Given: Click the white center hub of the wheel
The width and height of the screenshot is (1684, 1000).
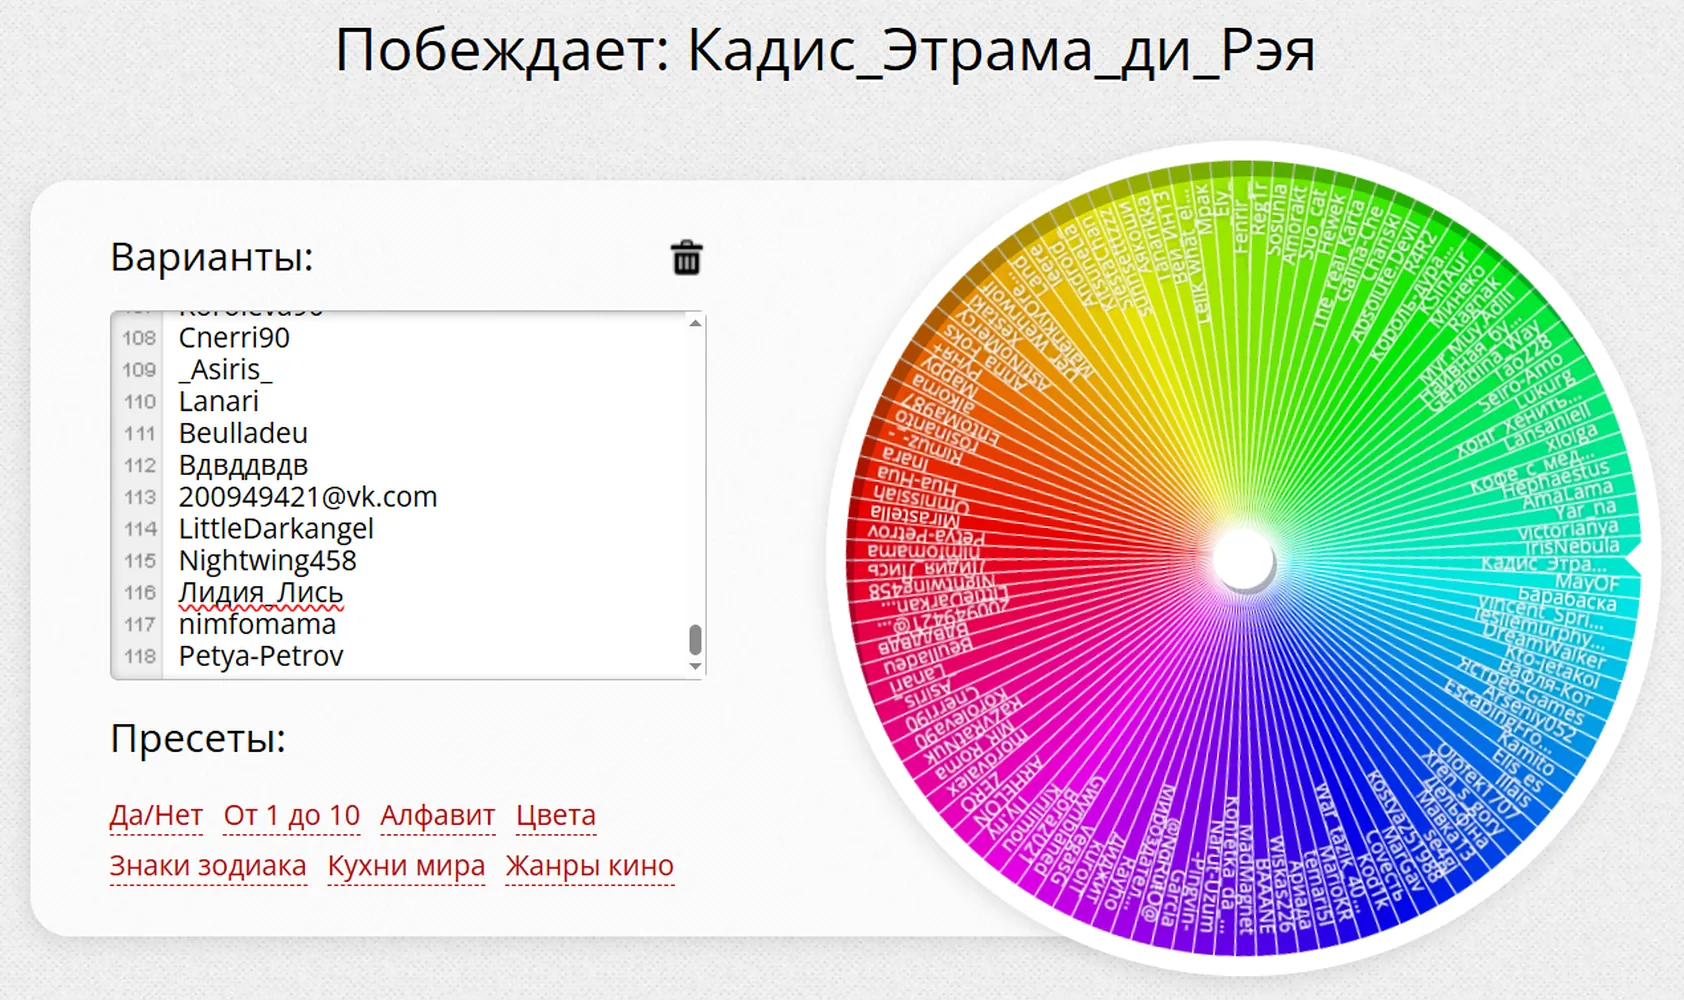Looking at the screenshot, I should coord(1243,560).
